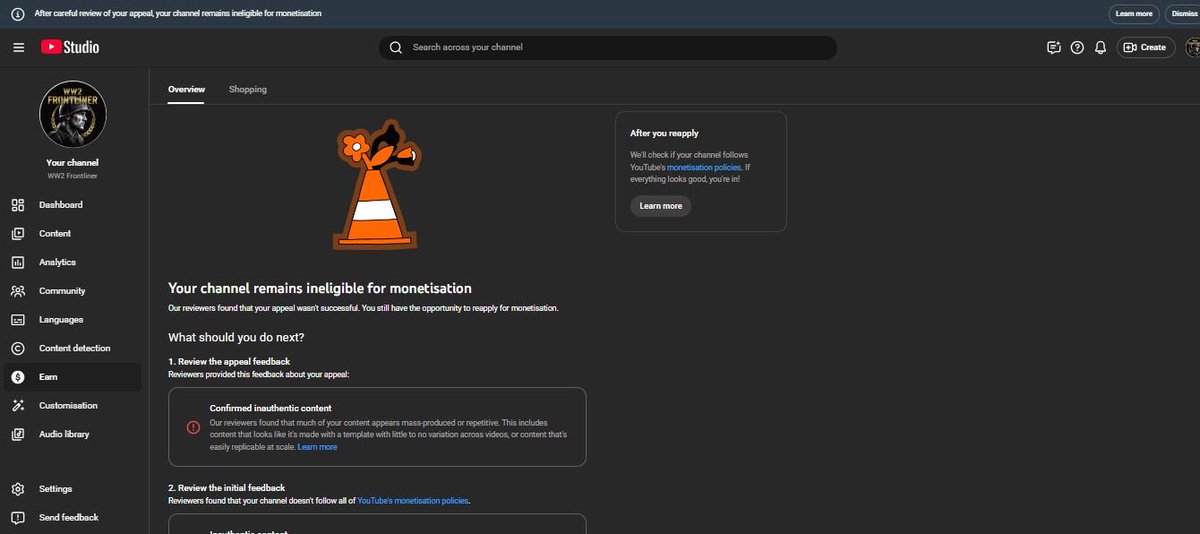Screen dimensions: 1200x534
Task: Go to Community menu label
Action: coord(62,291)
